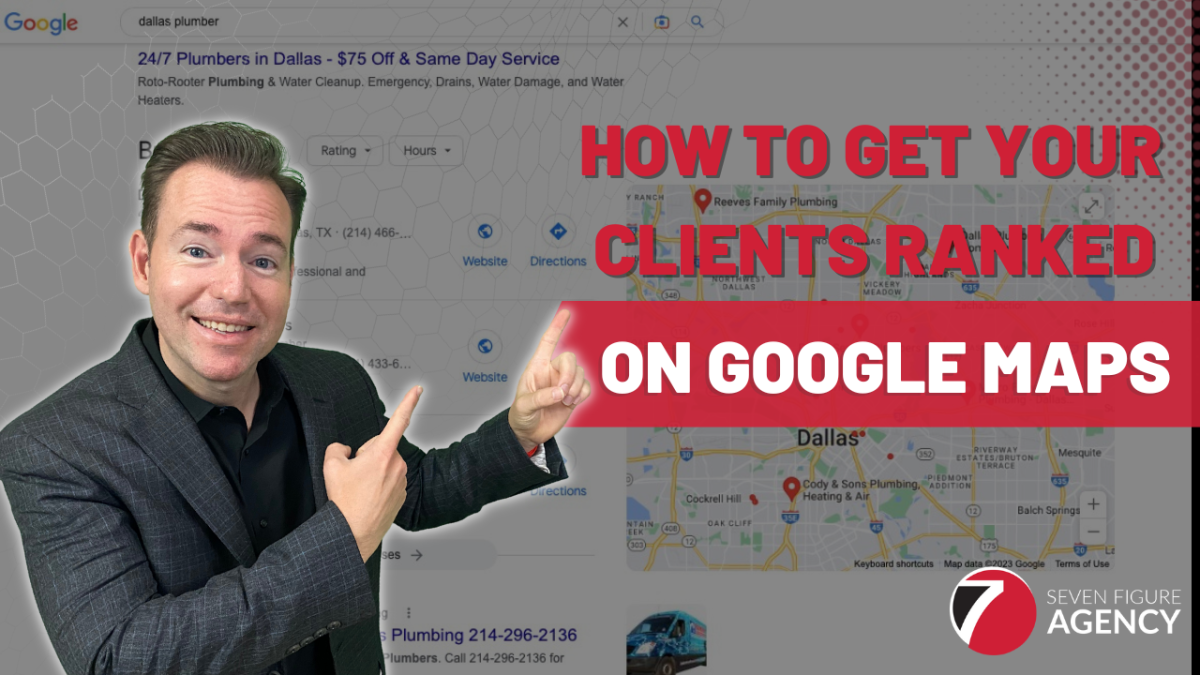1200x675 pixels.
Task: Open the Rating filter dropdown
Action: point(345,151)
